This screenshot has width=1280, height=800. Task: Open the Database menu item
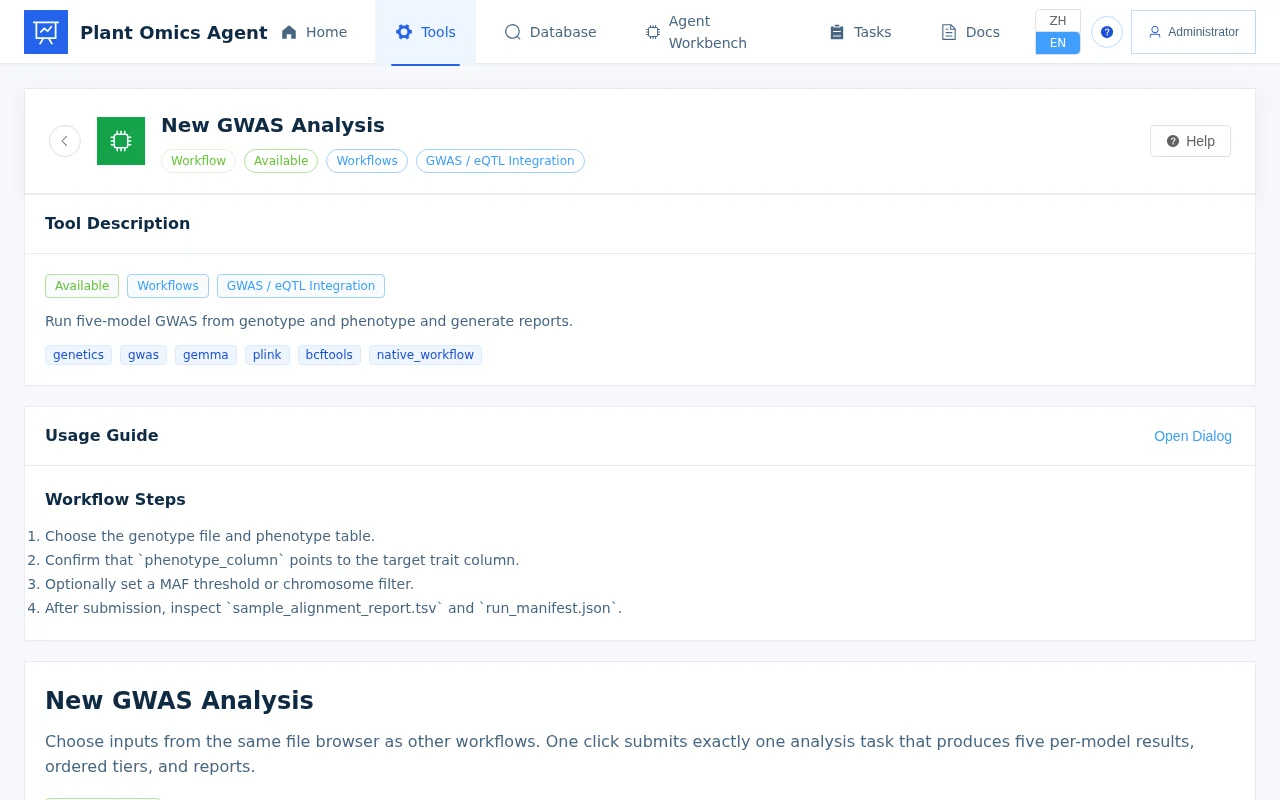click(551, 32)
